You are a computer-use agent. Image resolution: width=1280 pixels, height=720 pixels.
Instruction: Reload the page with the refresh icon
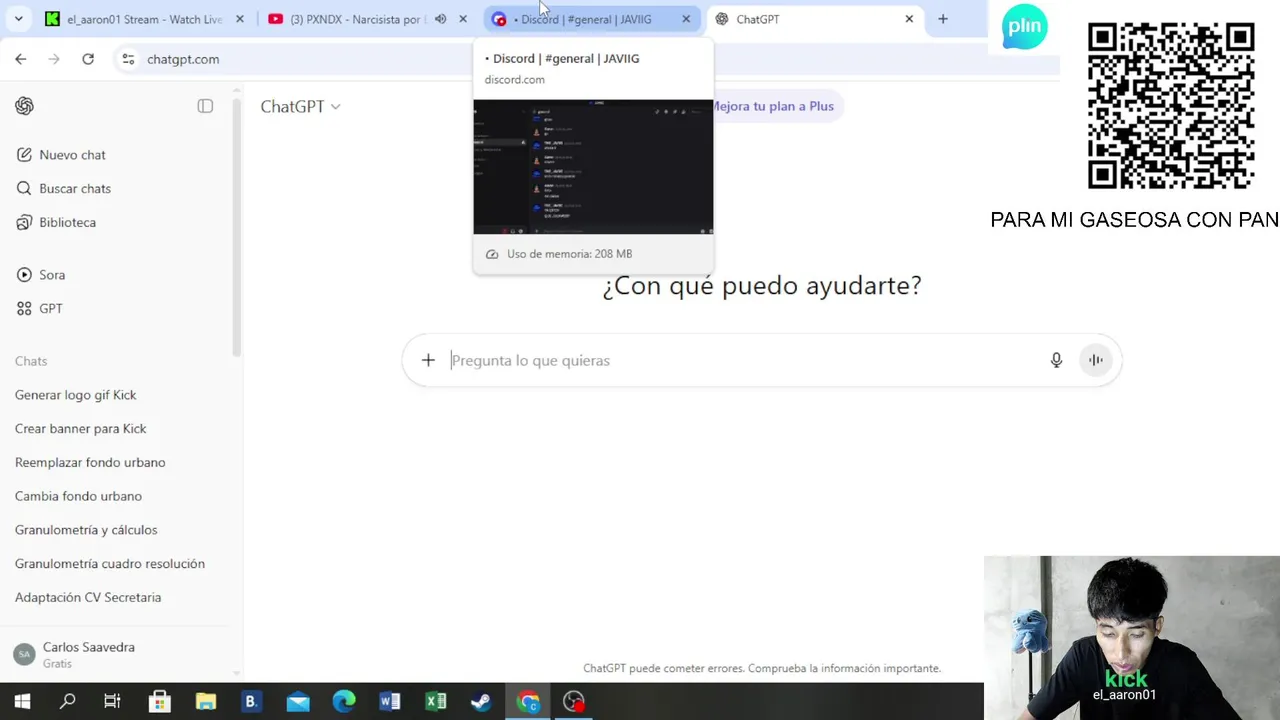(88, 59)
